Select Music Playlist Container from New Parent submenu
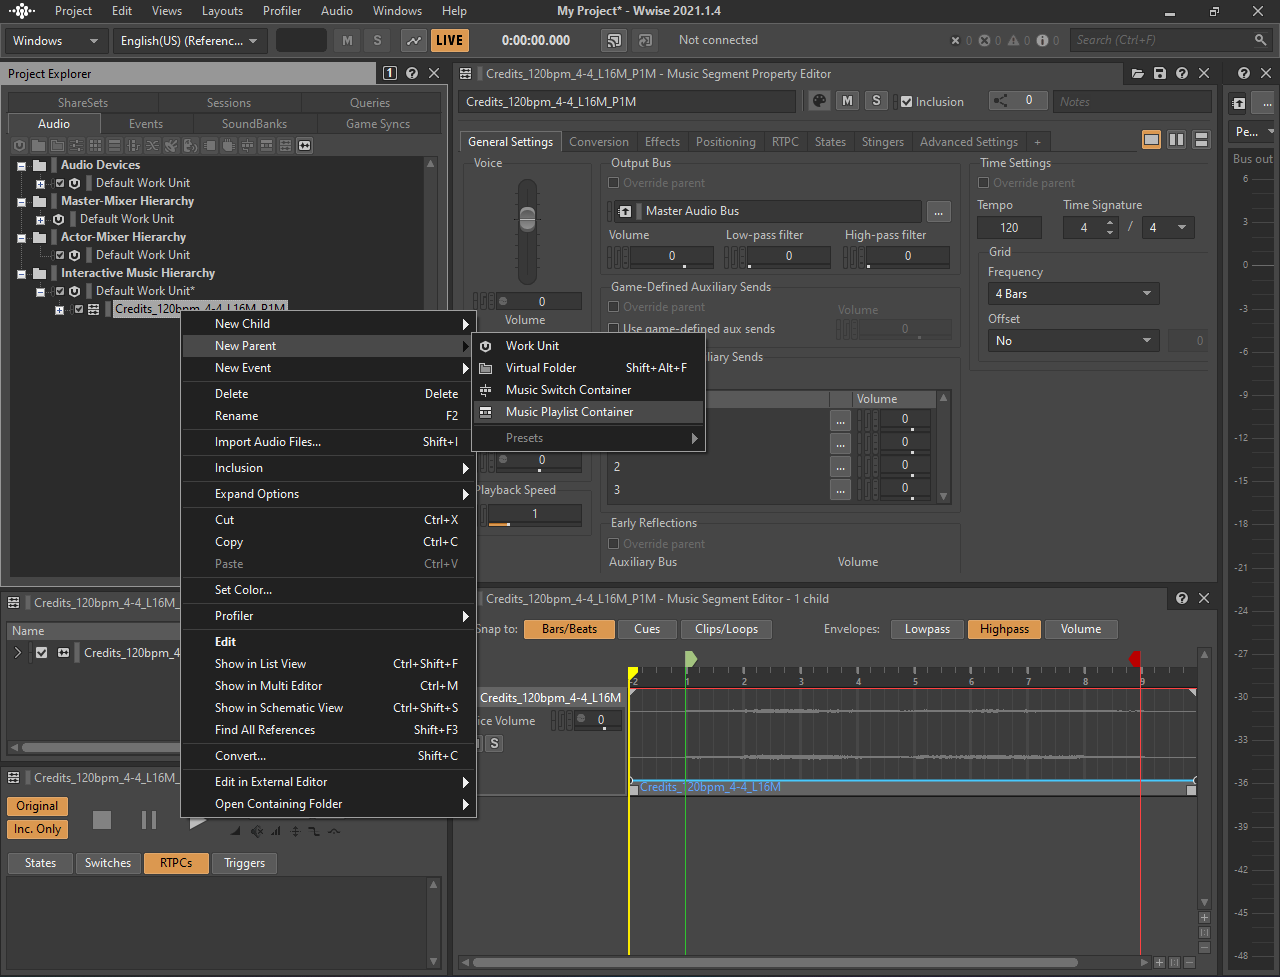This screenshot has width=1280, height=977. 589,412
